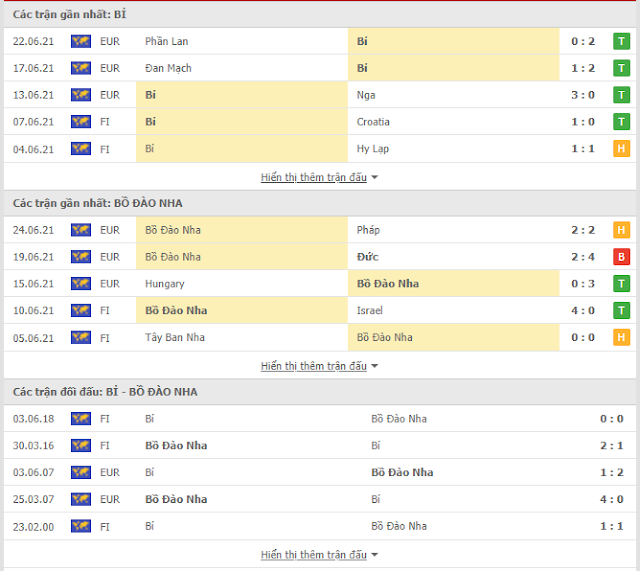Click the flag icon for 15.06.21 Hungary match

point(80,284)
